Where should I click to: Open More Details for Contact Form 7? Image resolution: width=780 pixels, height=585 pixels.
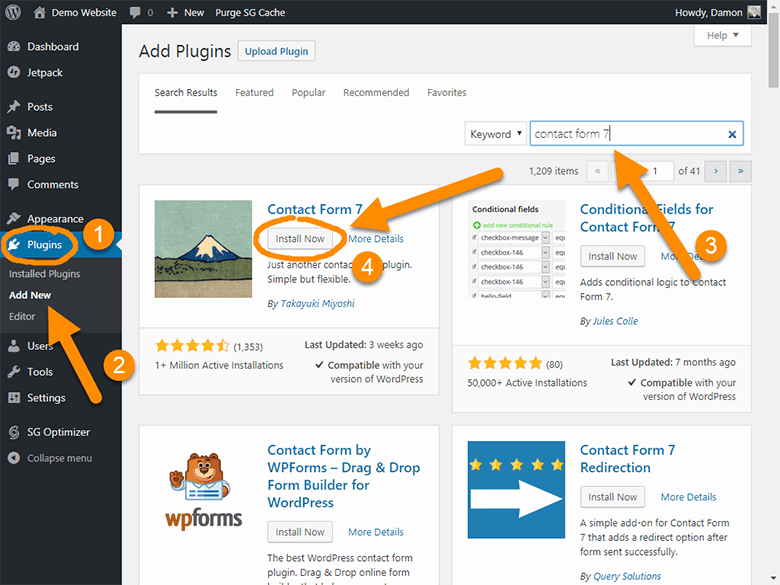376,239
